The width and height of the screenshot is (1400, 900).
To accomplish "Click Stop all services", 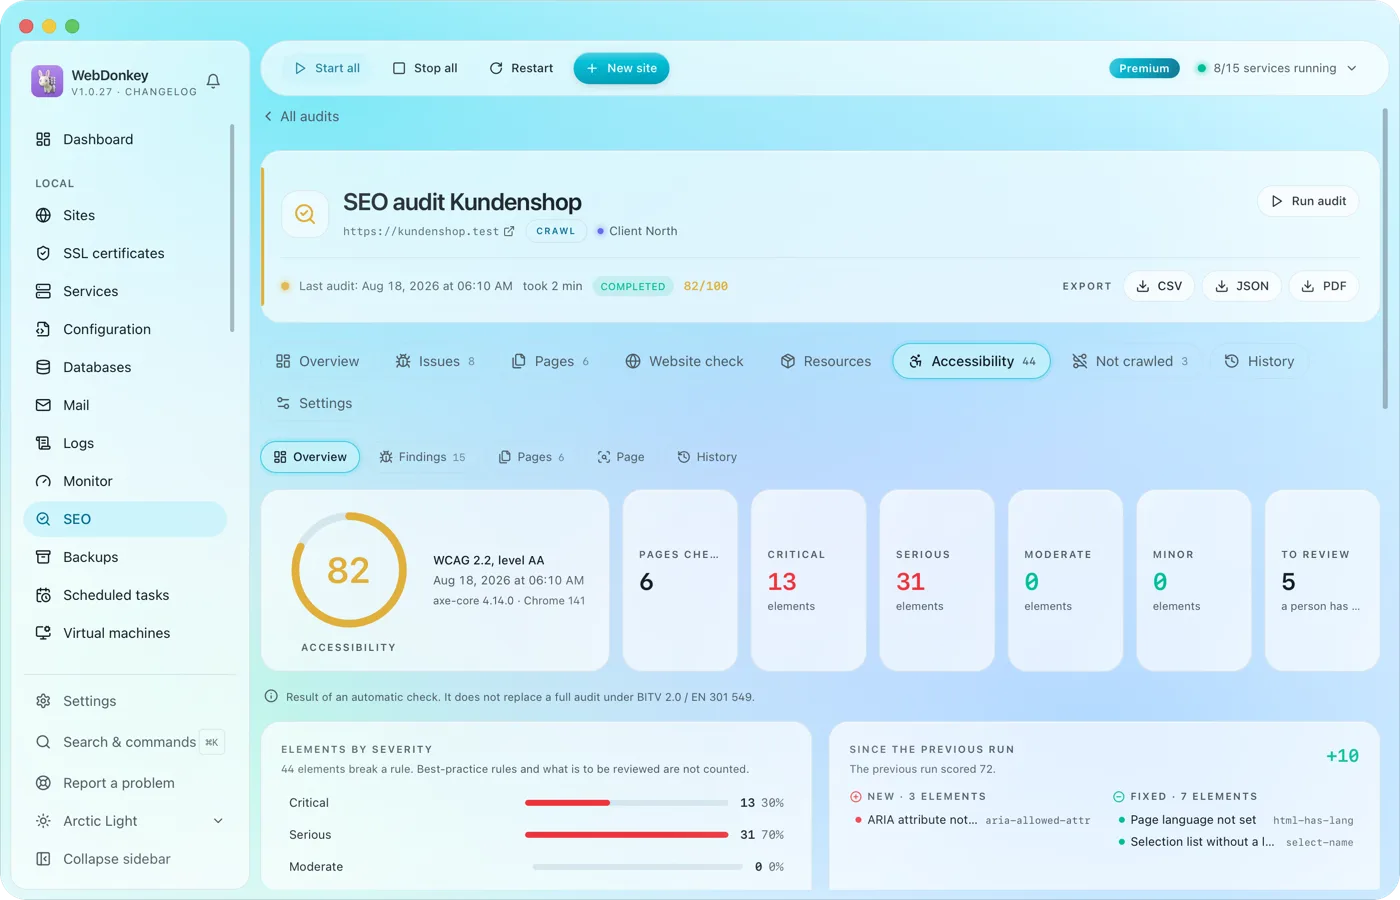I will (x=425, y=68).
